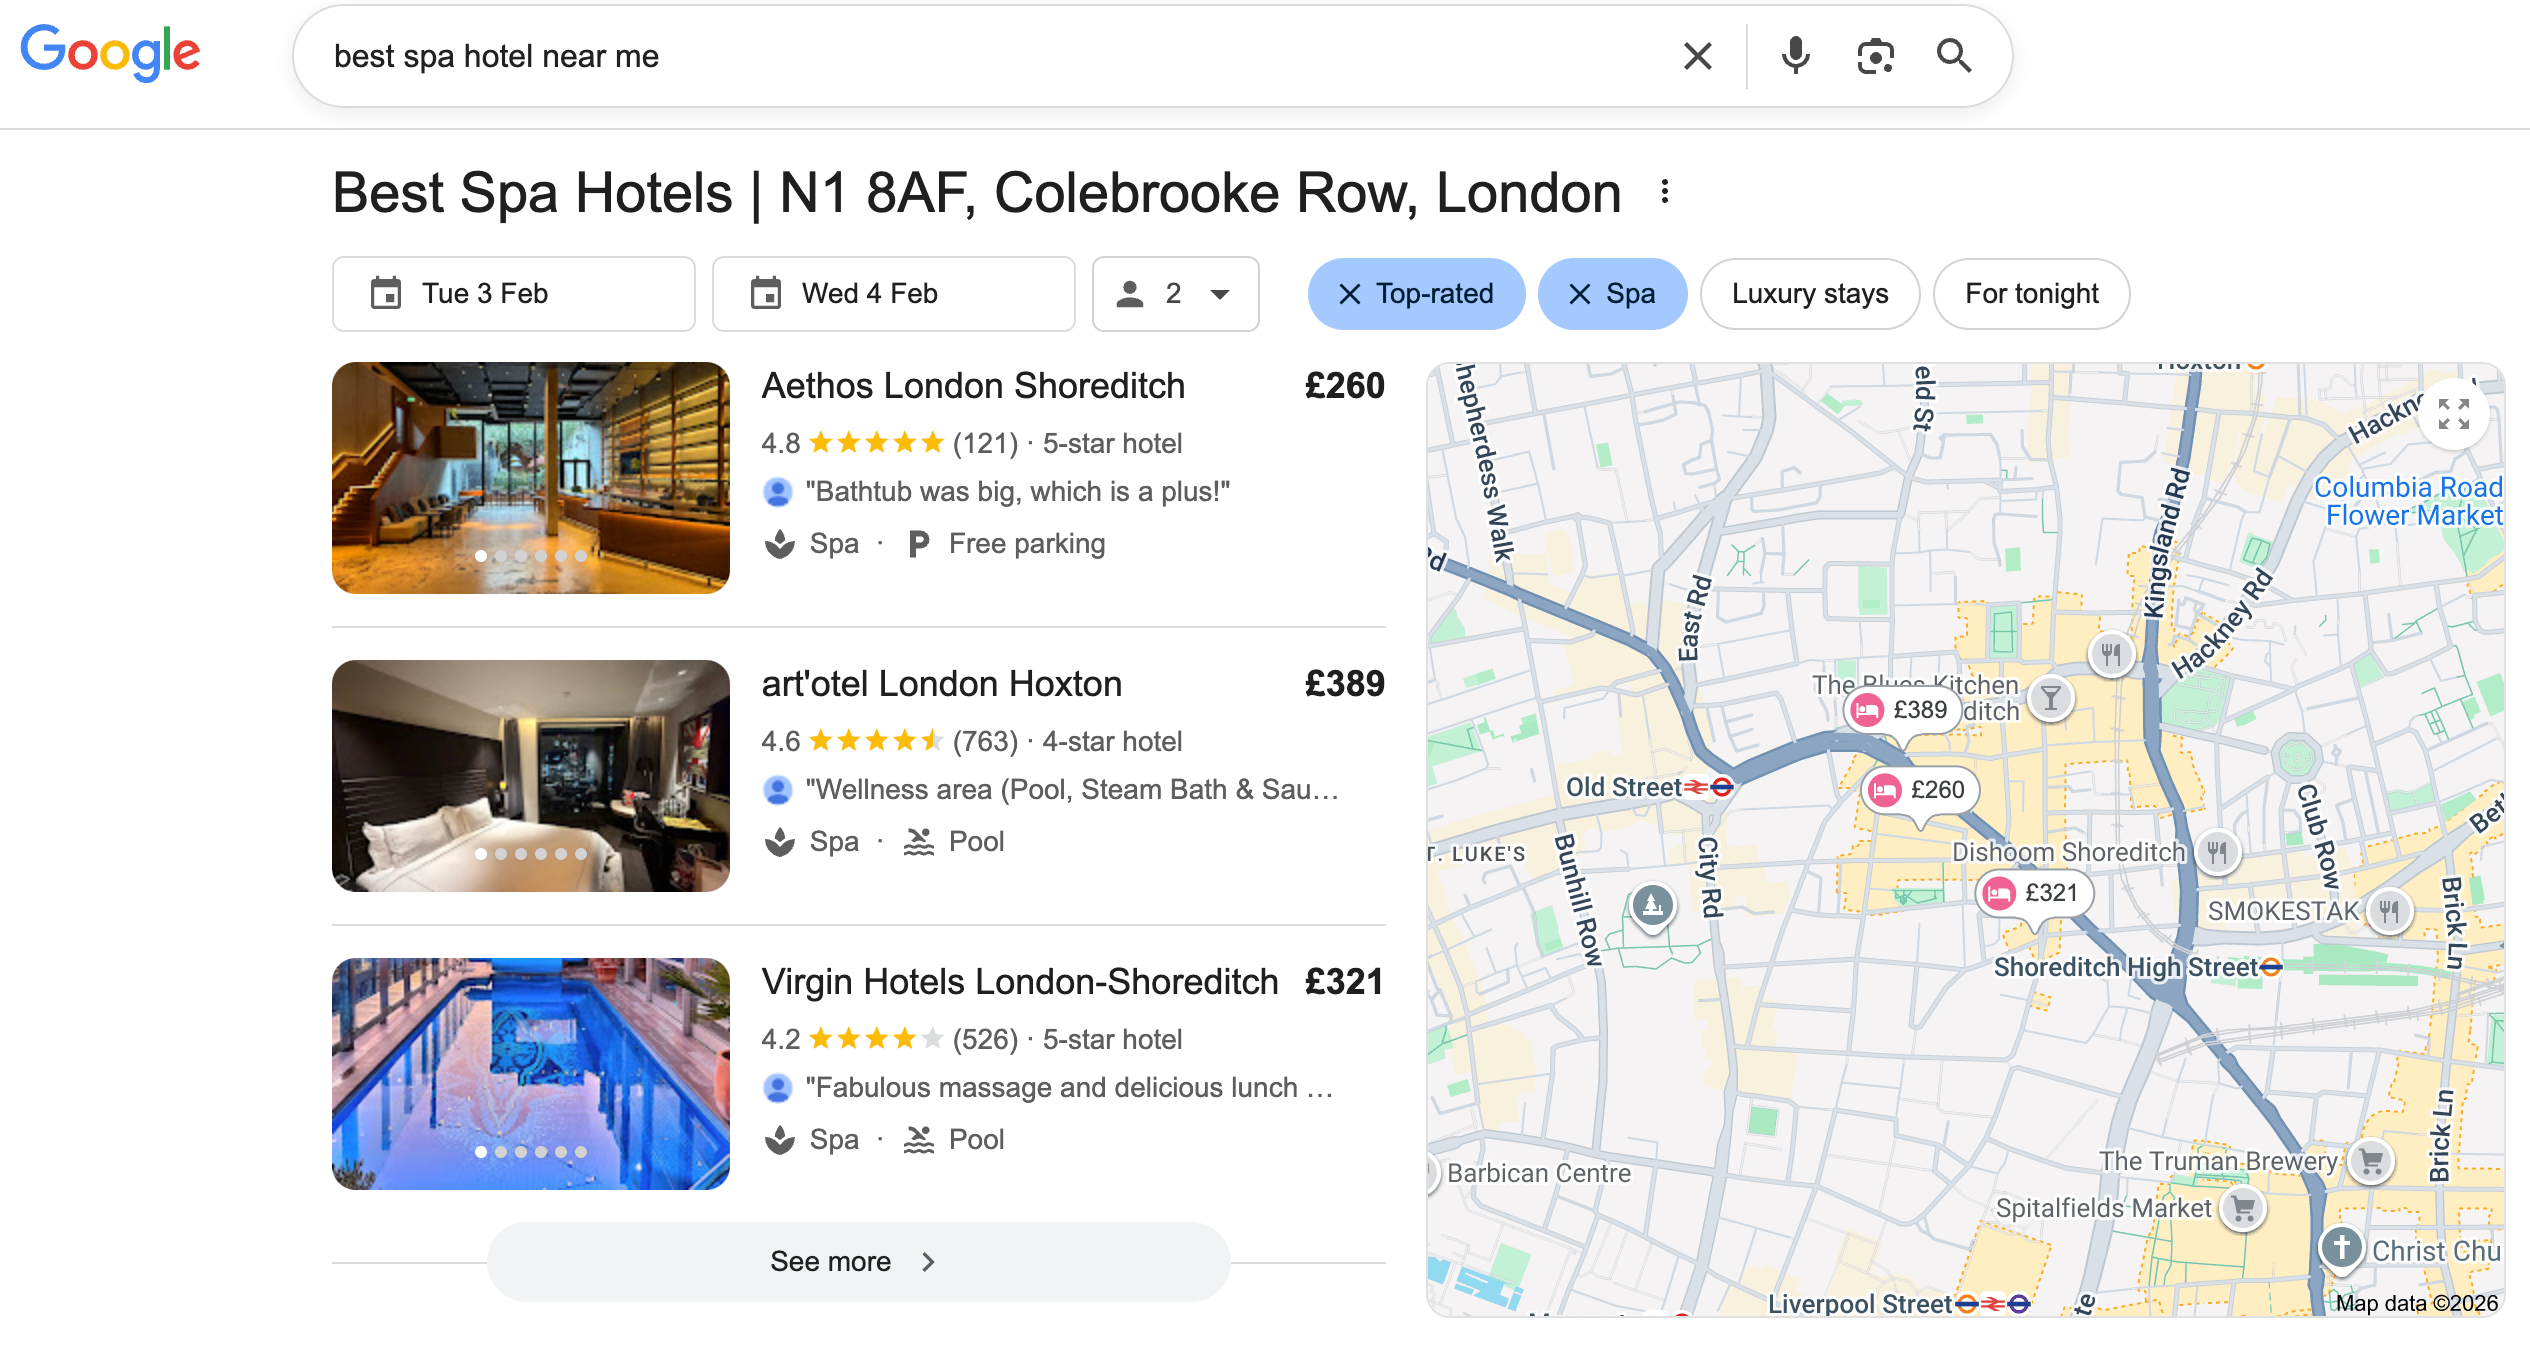The width and height of the screenshot is (2530, 1348).
Task: Clear the search box text
Action: tap(1697, 56)
